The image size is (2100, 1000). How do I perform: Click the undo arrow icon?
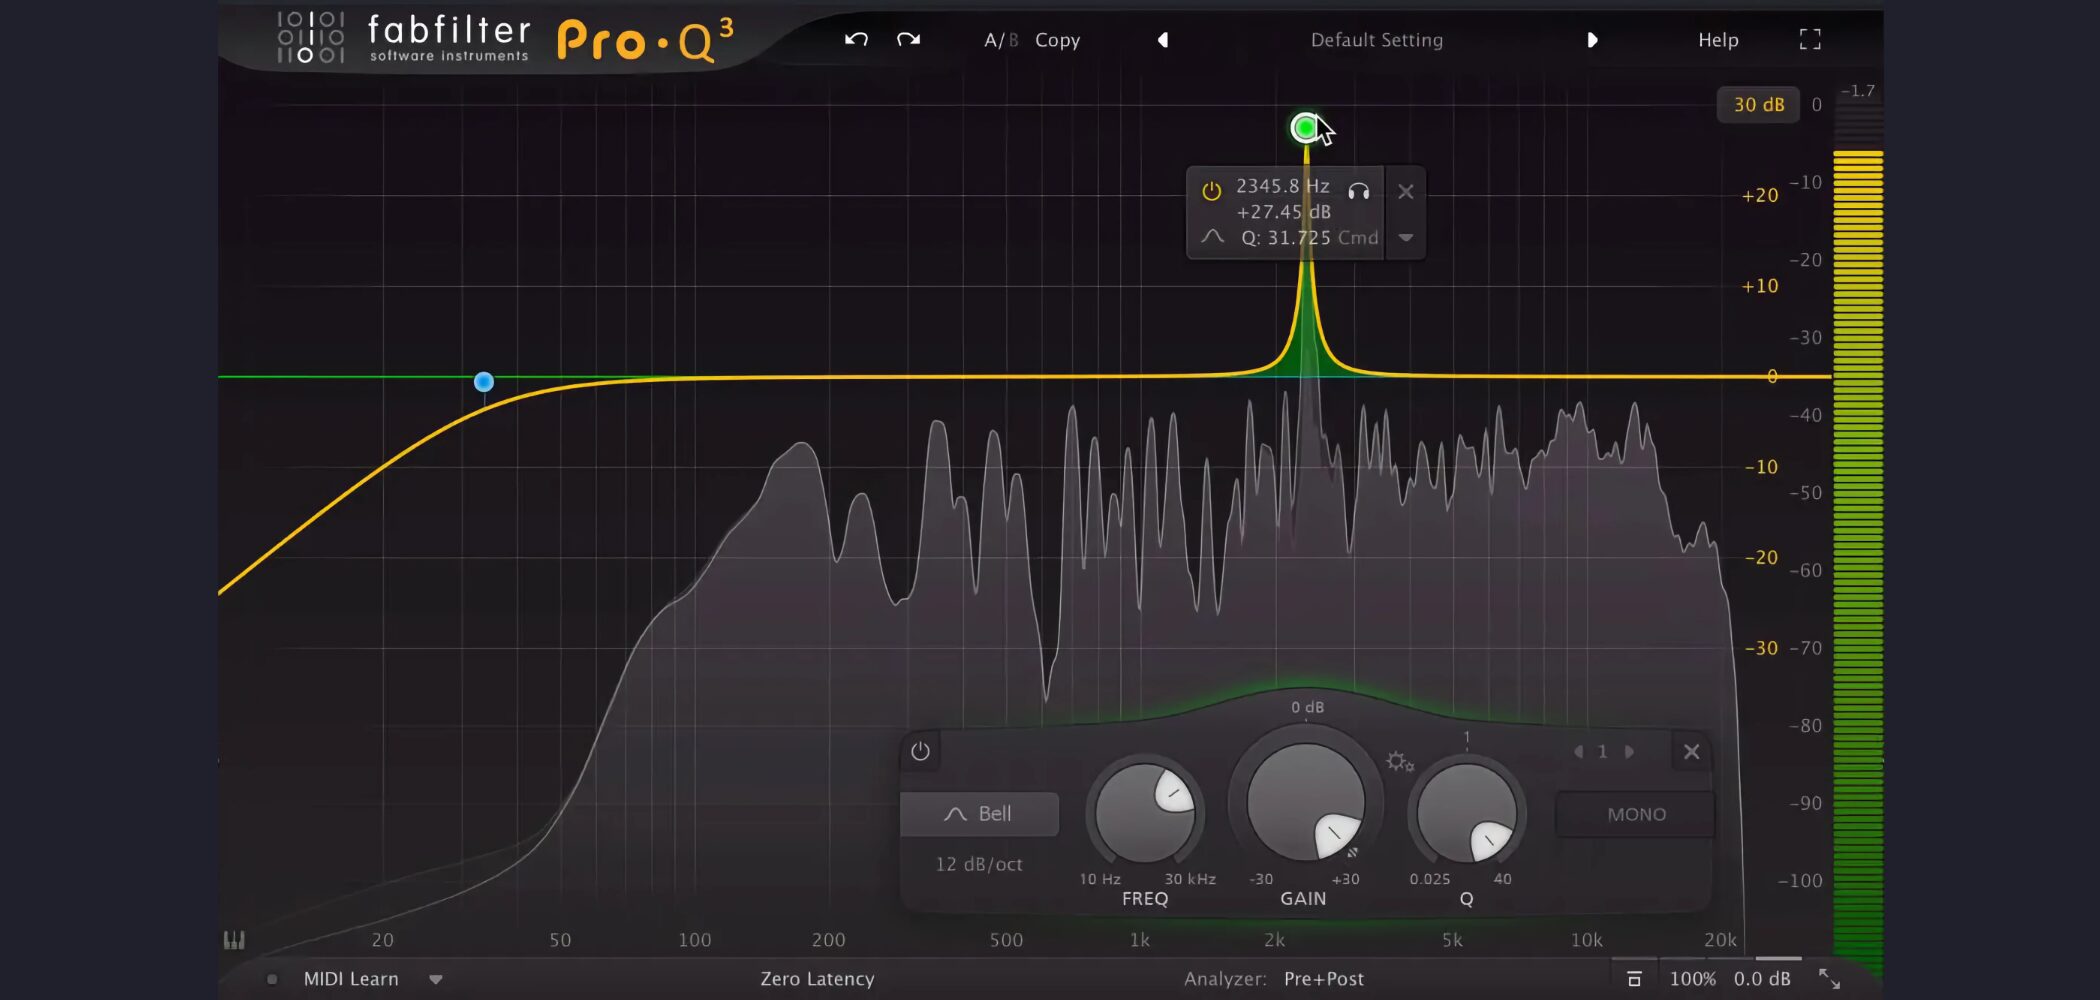tap(856, 39)
